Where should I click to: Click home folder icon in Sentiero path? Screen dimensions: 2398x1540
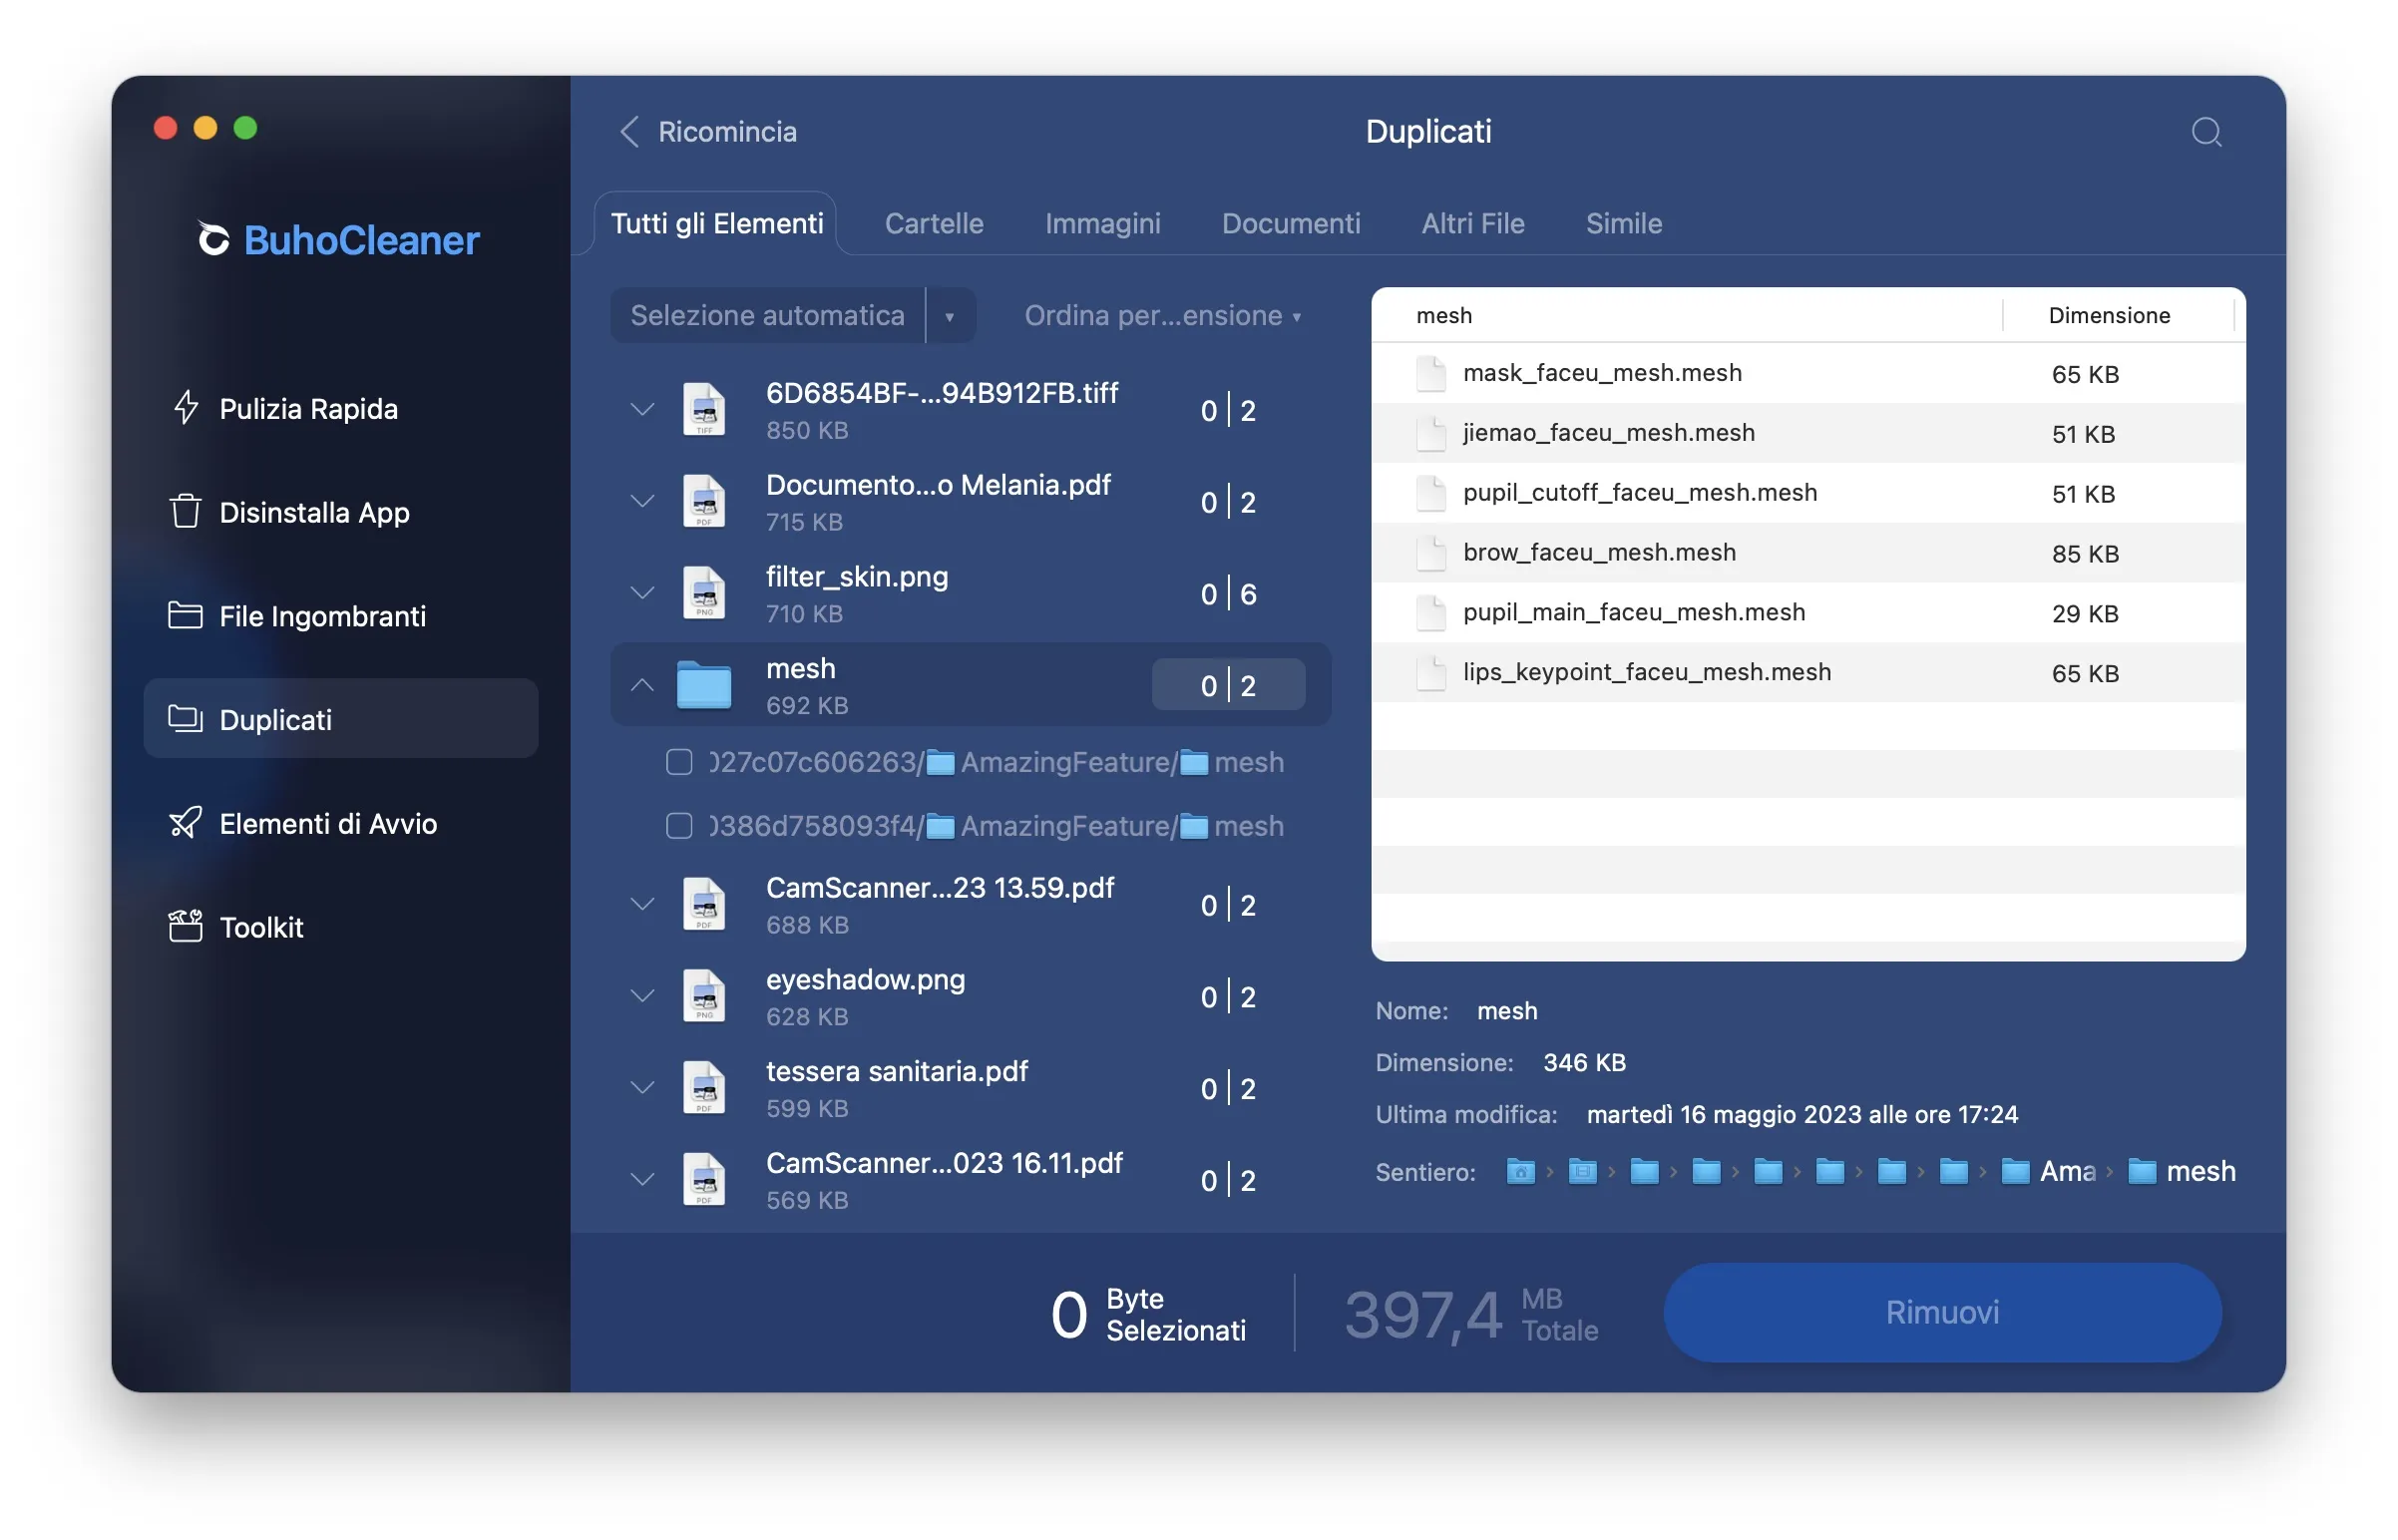click(x=1520, y=1171)
